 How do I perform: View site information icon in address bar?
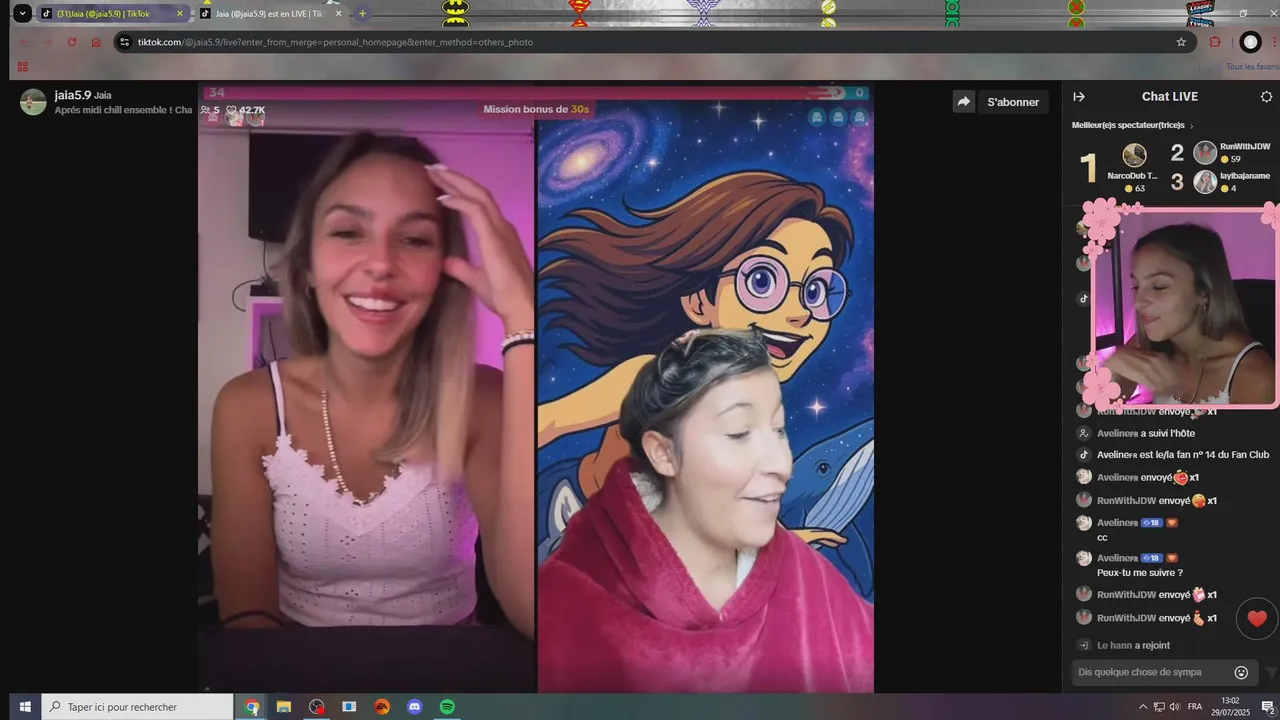(x=125, y=42)
